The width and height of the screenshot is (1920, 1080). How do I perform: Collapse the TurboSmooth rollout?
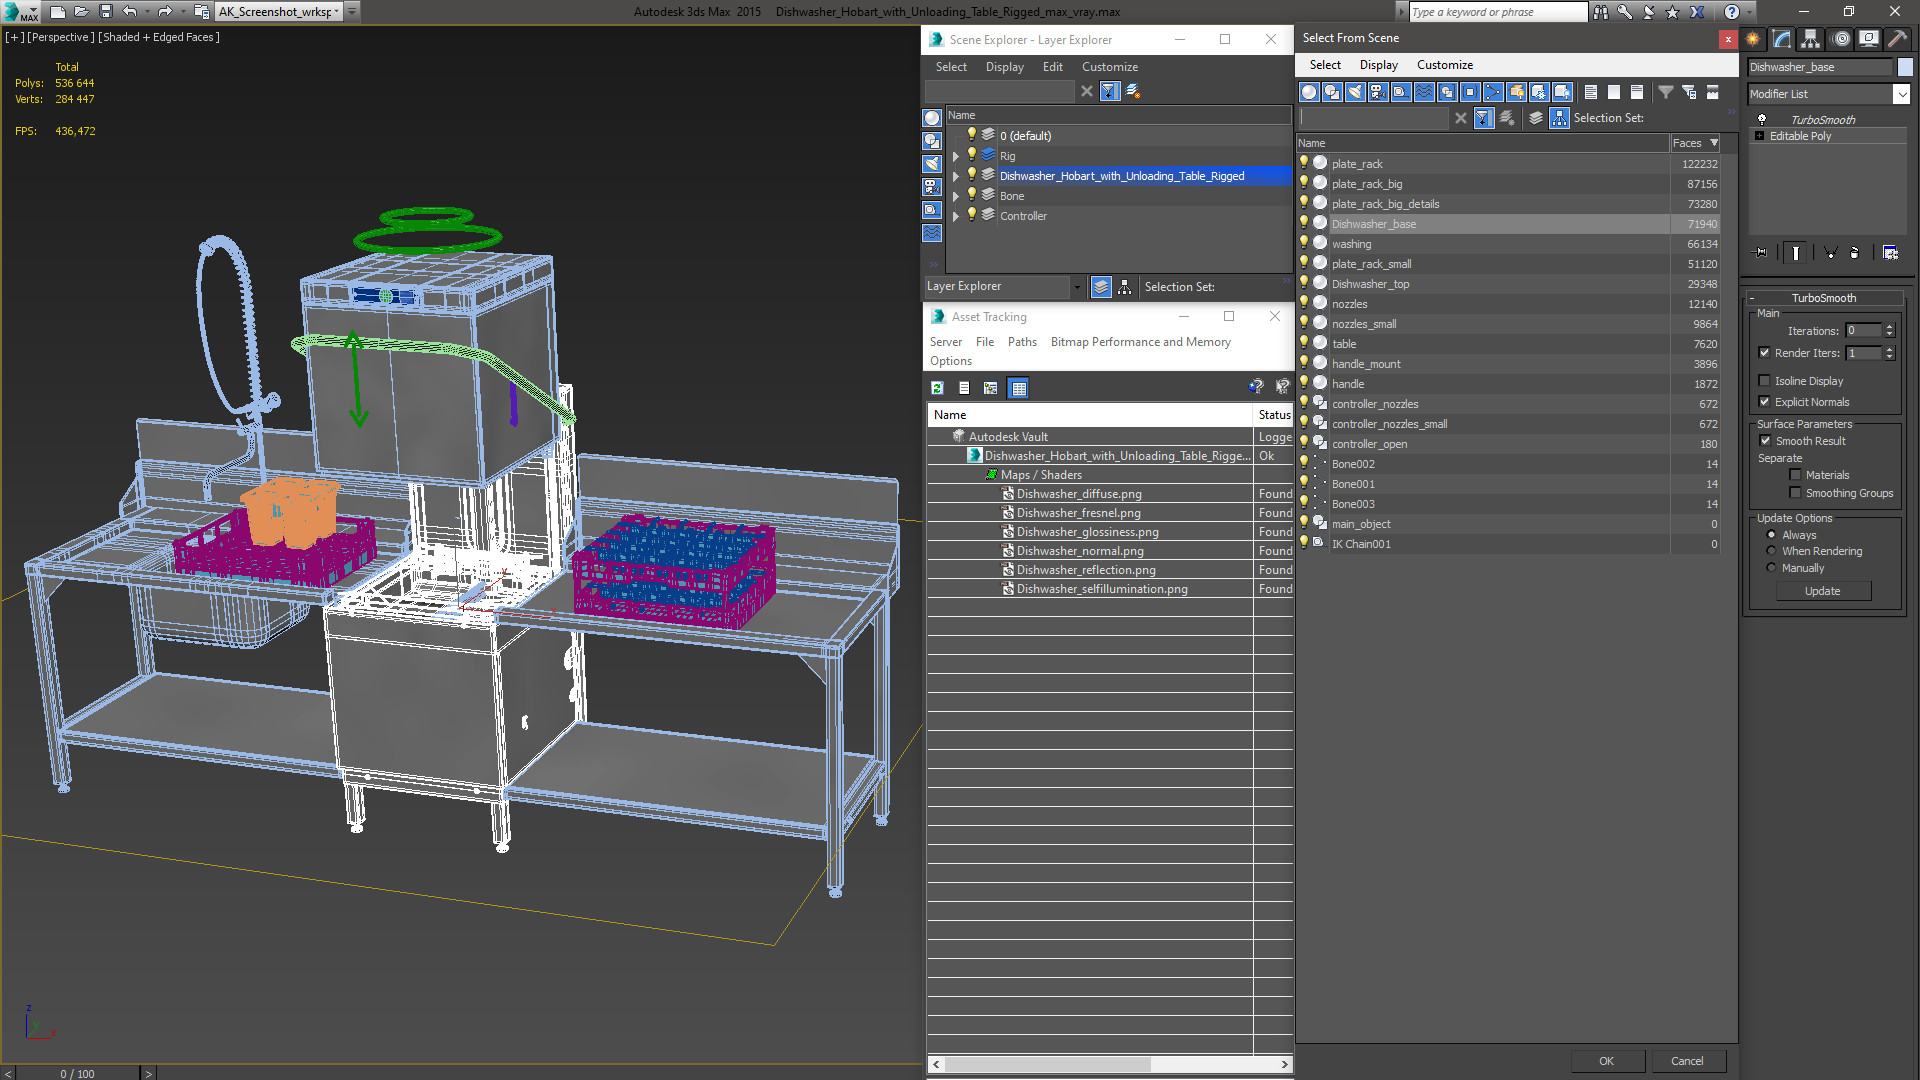coord(1753,298)
